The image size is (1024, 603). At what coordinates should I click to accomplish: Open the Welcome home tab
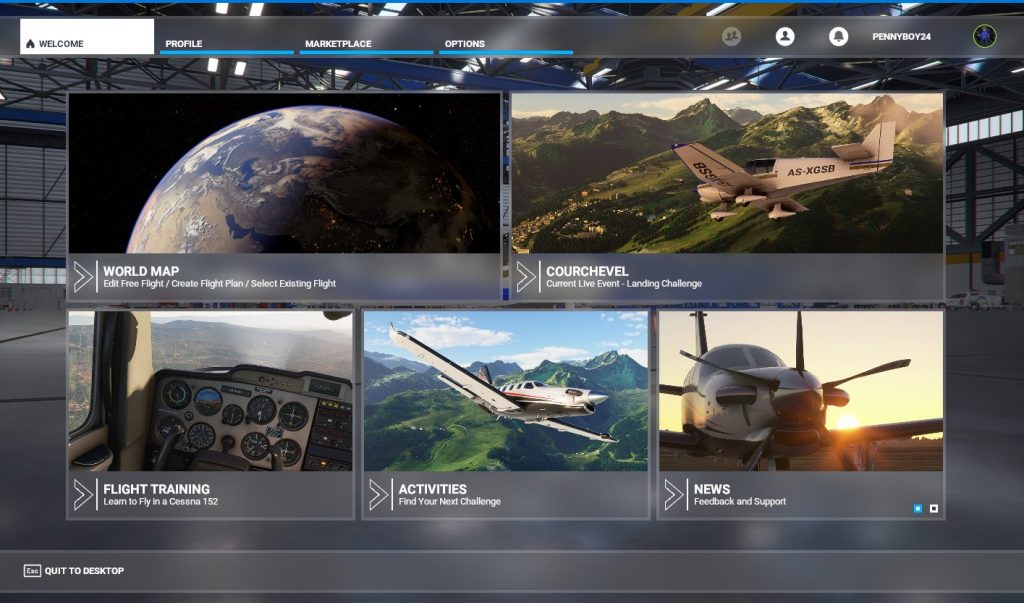tap(87, 37)
